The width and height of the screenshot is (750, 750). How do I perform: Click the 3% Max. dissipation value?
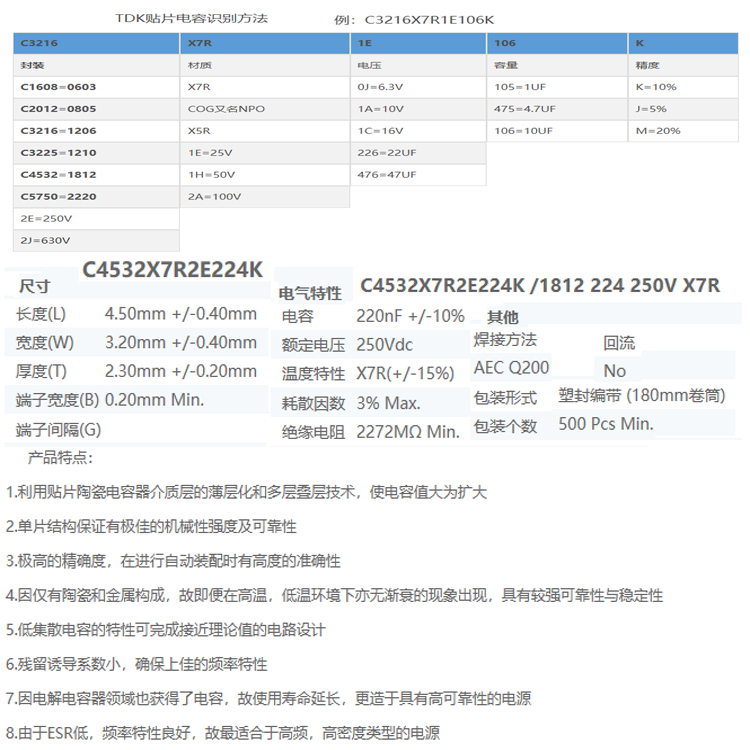coord(388,403)
